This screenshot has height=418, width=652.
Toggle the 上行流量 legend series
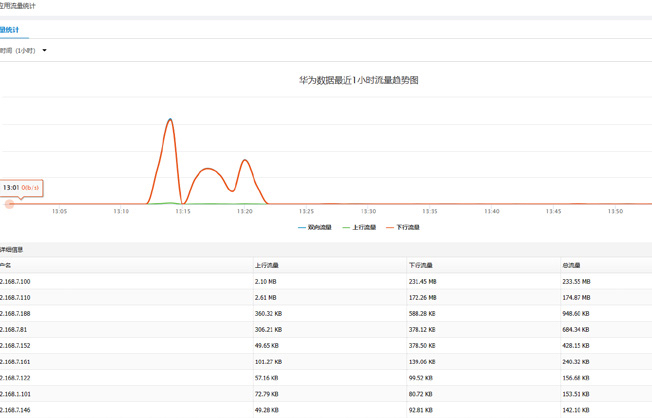coord(360,228)
